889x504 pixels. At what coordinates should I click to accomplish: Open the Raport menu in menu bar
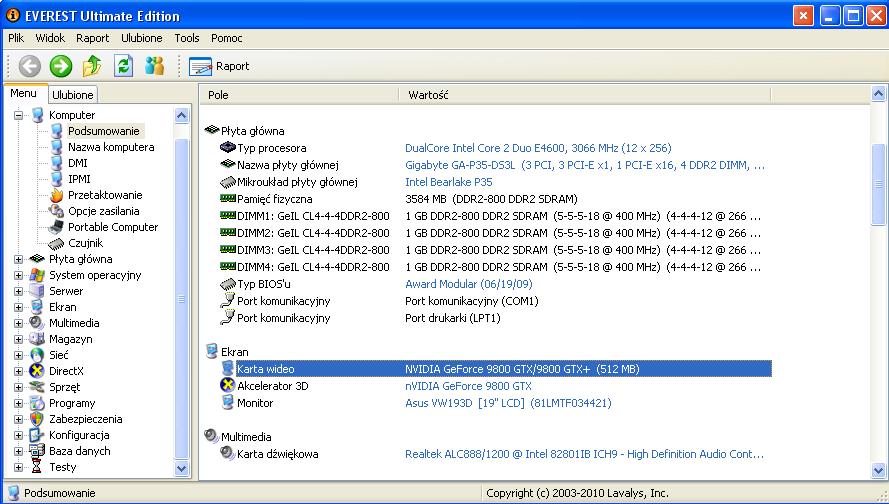[92, 38]
